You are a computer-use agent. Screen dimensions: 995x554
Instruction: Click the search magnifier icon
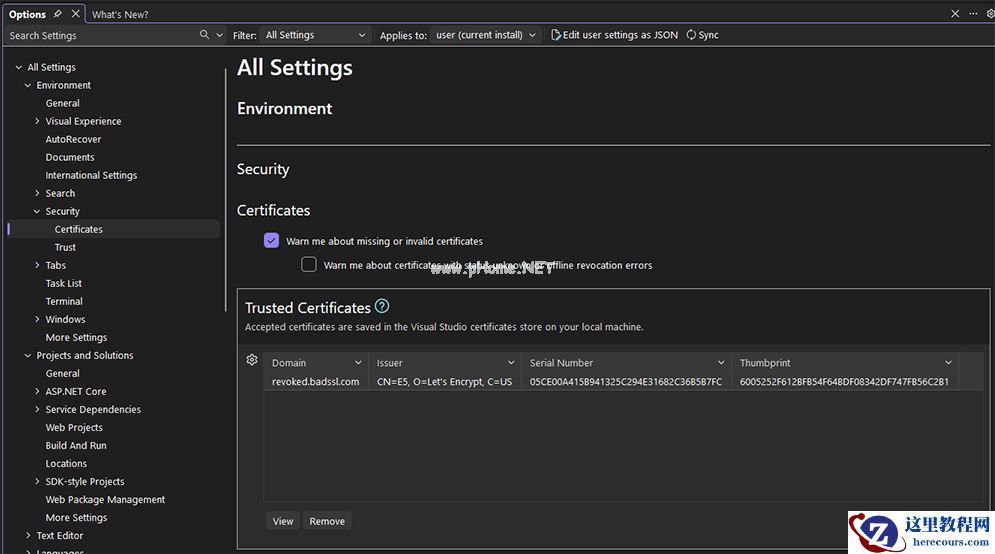point(205,35)
